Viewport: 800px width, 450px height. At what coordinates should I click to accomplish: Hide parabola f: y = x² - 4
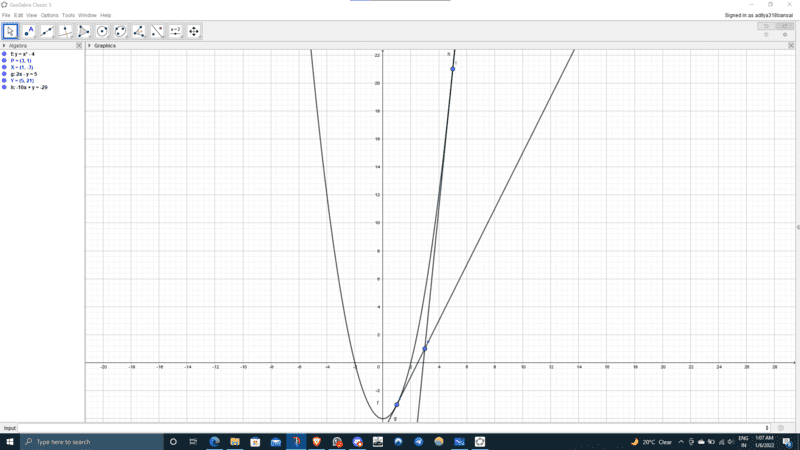(x=4, y=54)
